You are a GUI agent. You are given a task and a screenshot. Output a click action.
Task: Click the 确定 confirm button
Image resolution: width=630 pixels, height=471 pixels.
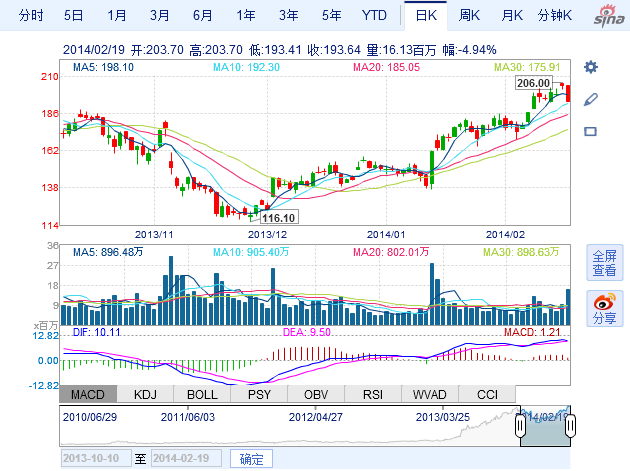[251, 459]
